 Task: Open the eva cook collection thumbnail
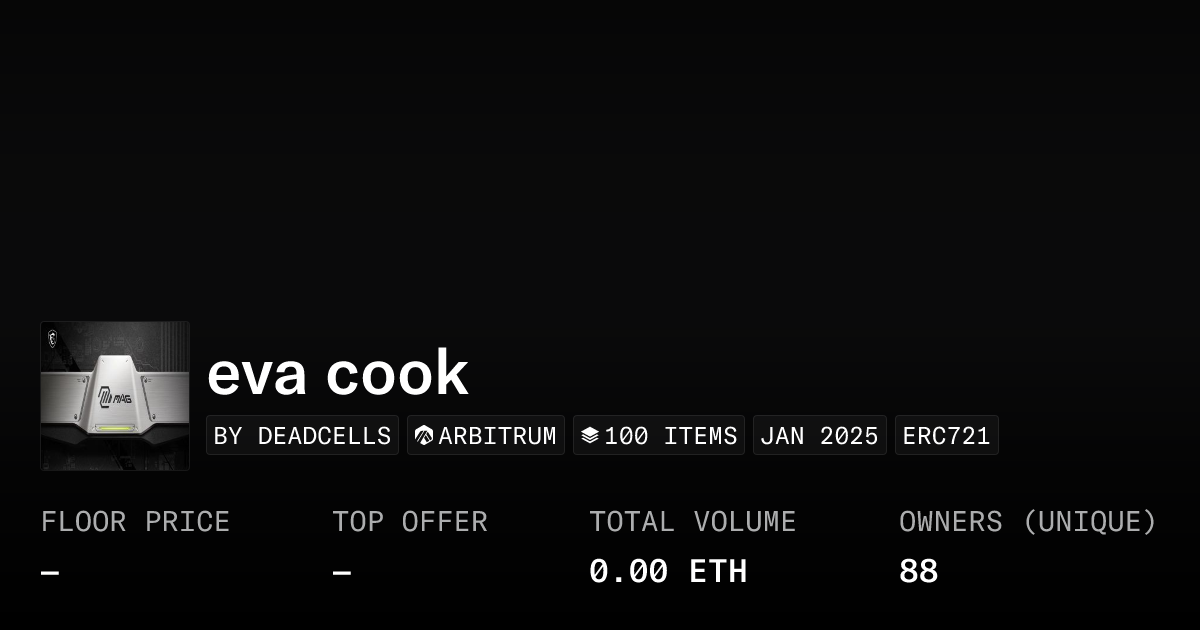click(115, 396)
